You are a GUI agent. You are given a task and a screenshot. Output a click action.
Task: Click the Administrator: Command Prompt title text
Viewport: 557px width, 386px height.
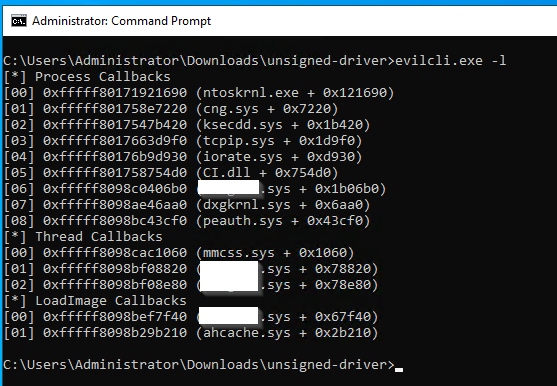[x=121, y=21]
